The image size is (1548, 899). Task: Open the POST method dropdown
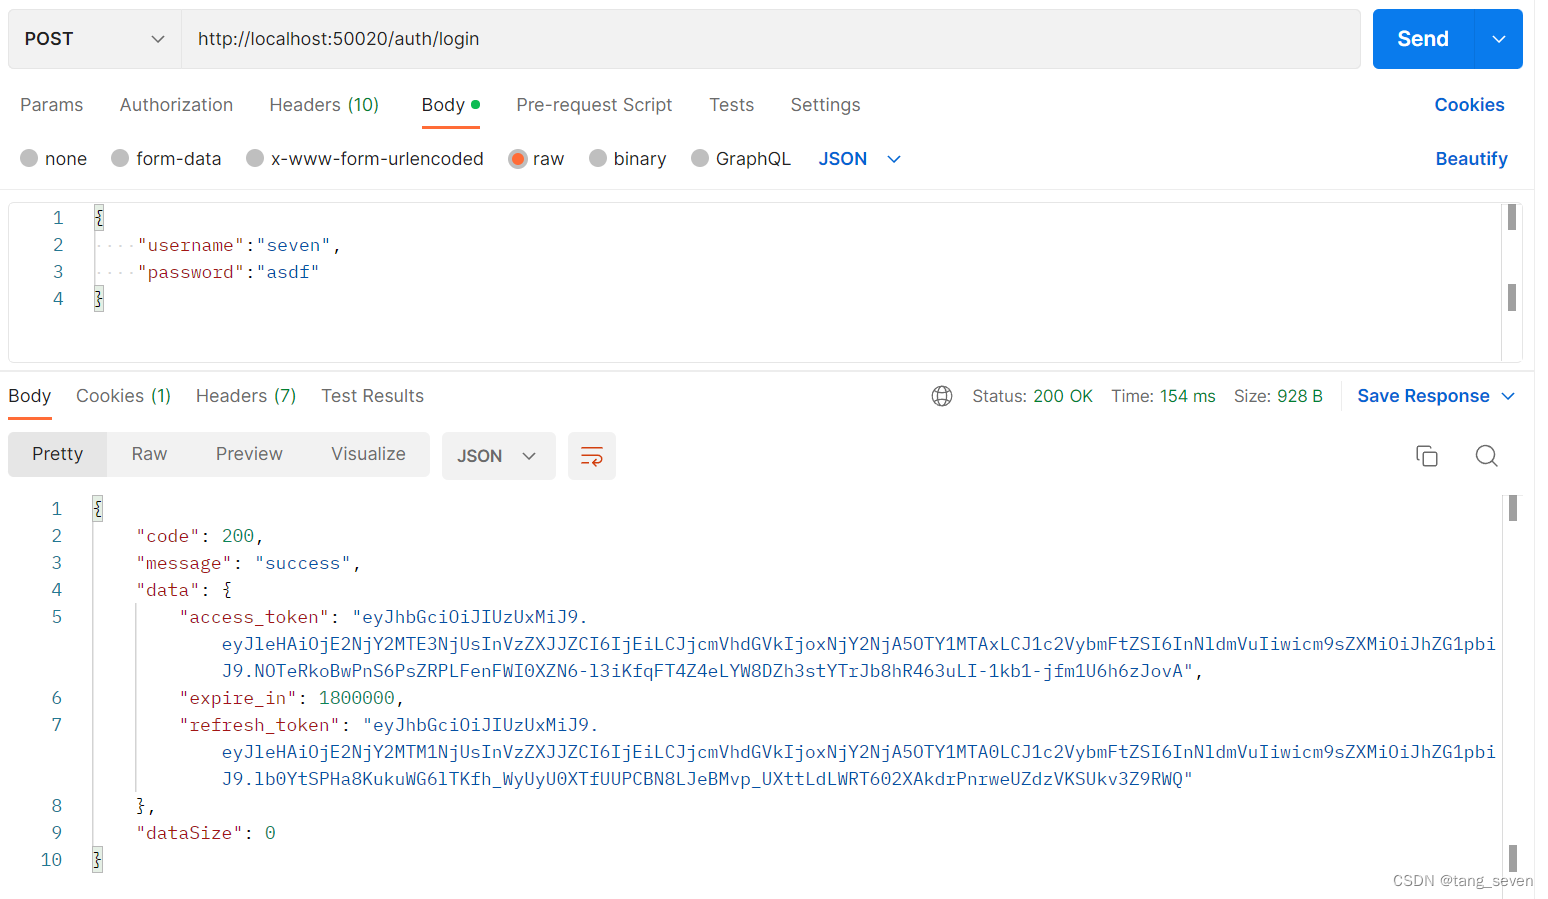(x=93, y=39)
